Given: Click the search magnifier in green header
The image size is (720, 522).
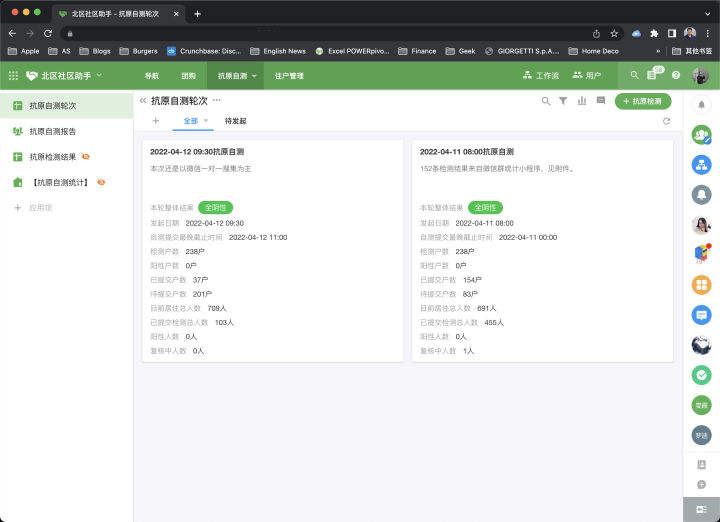Looking at the screenshot, I should click(x=634, y=76).
